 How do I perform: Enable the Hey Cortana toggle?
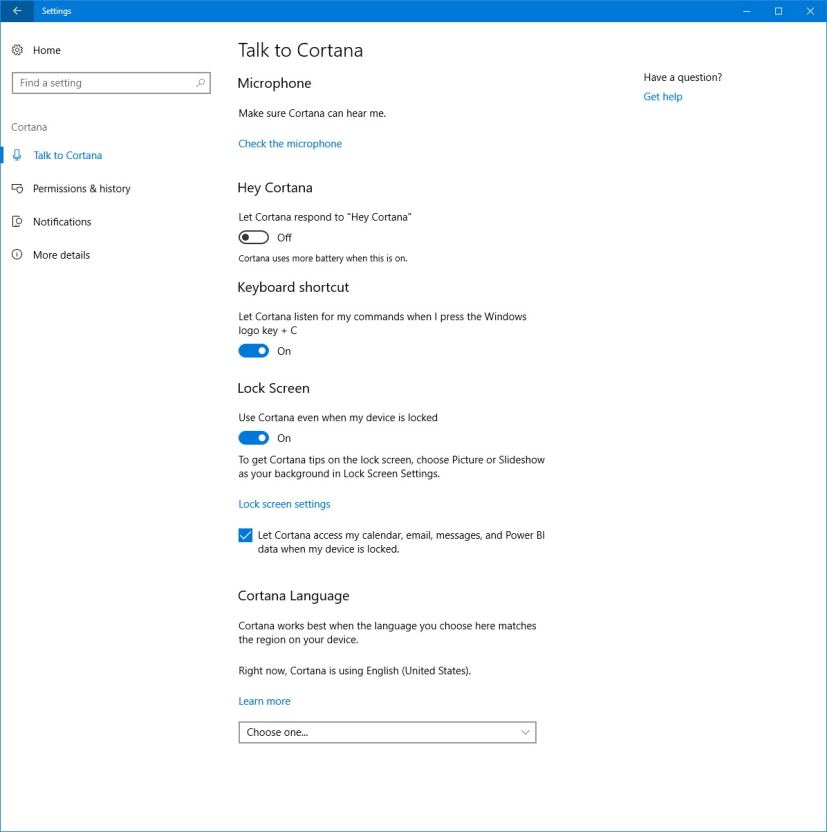tap(252, 236)
